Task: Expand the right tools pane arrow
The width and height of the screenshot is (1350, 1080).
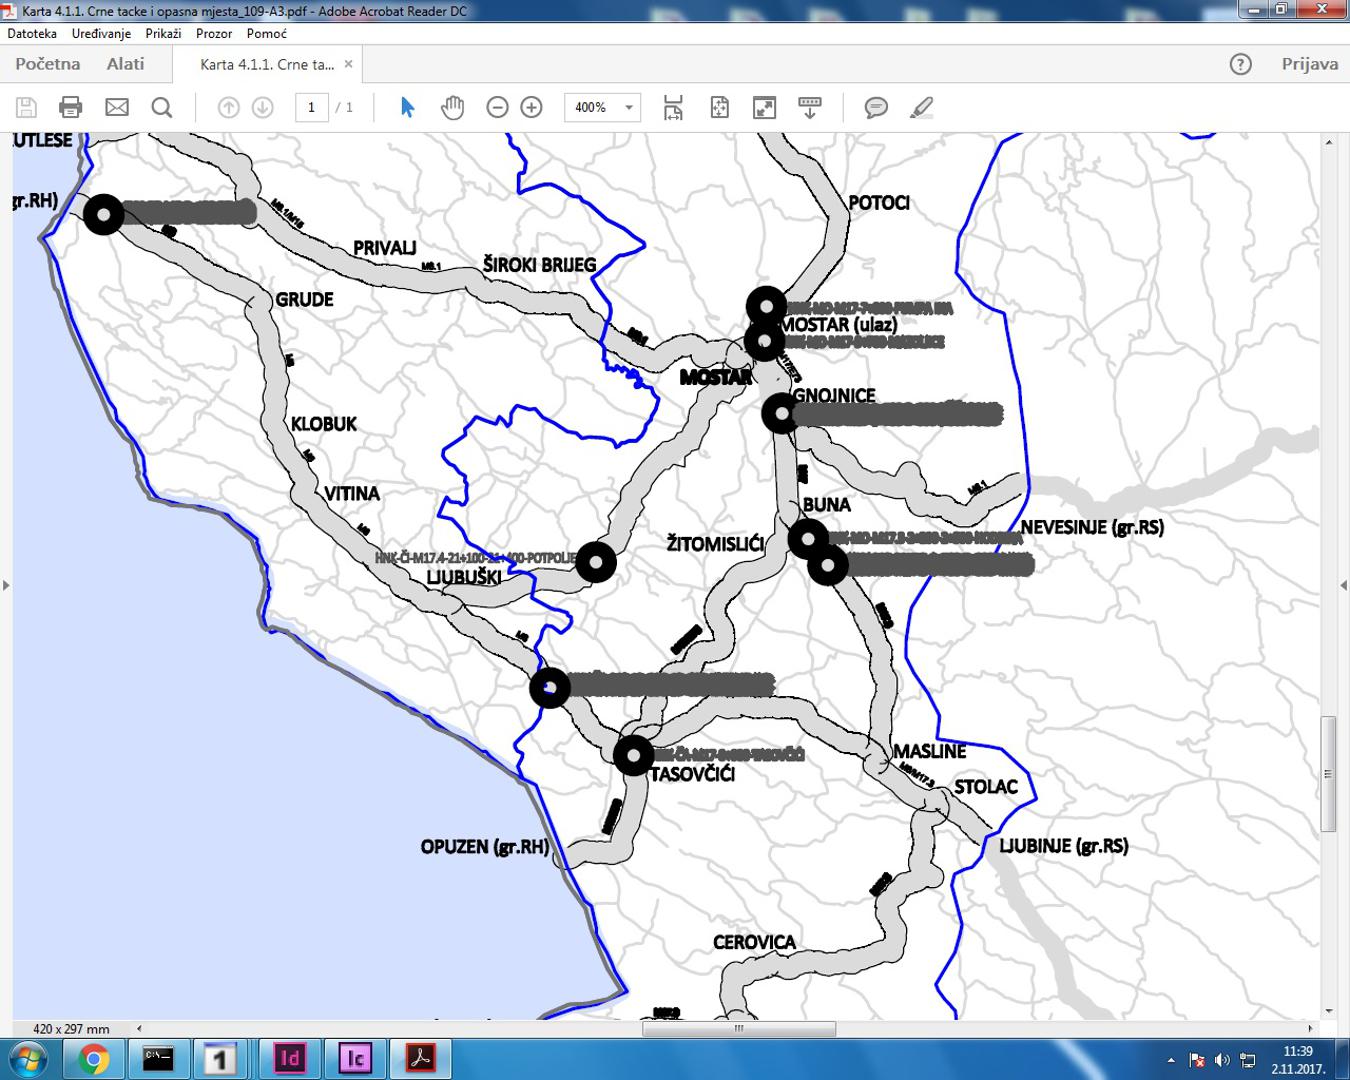Action: [1343, 585]
